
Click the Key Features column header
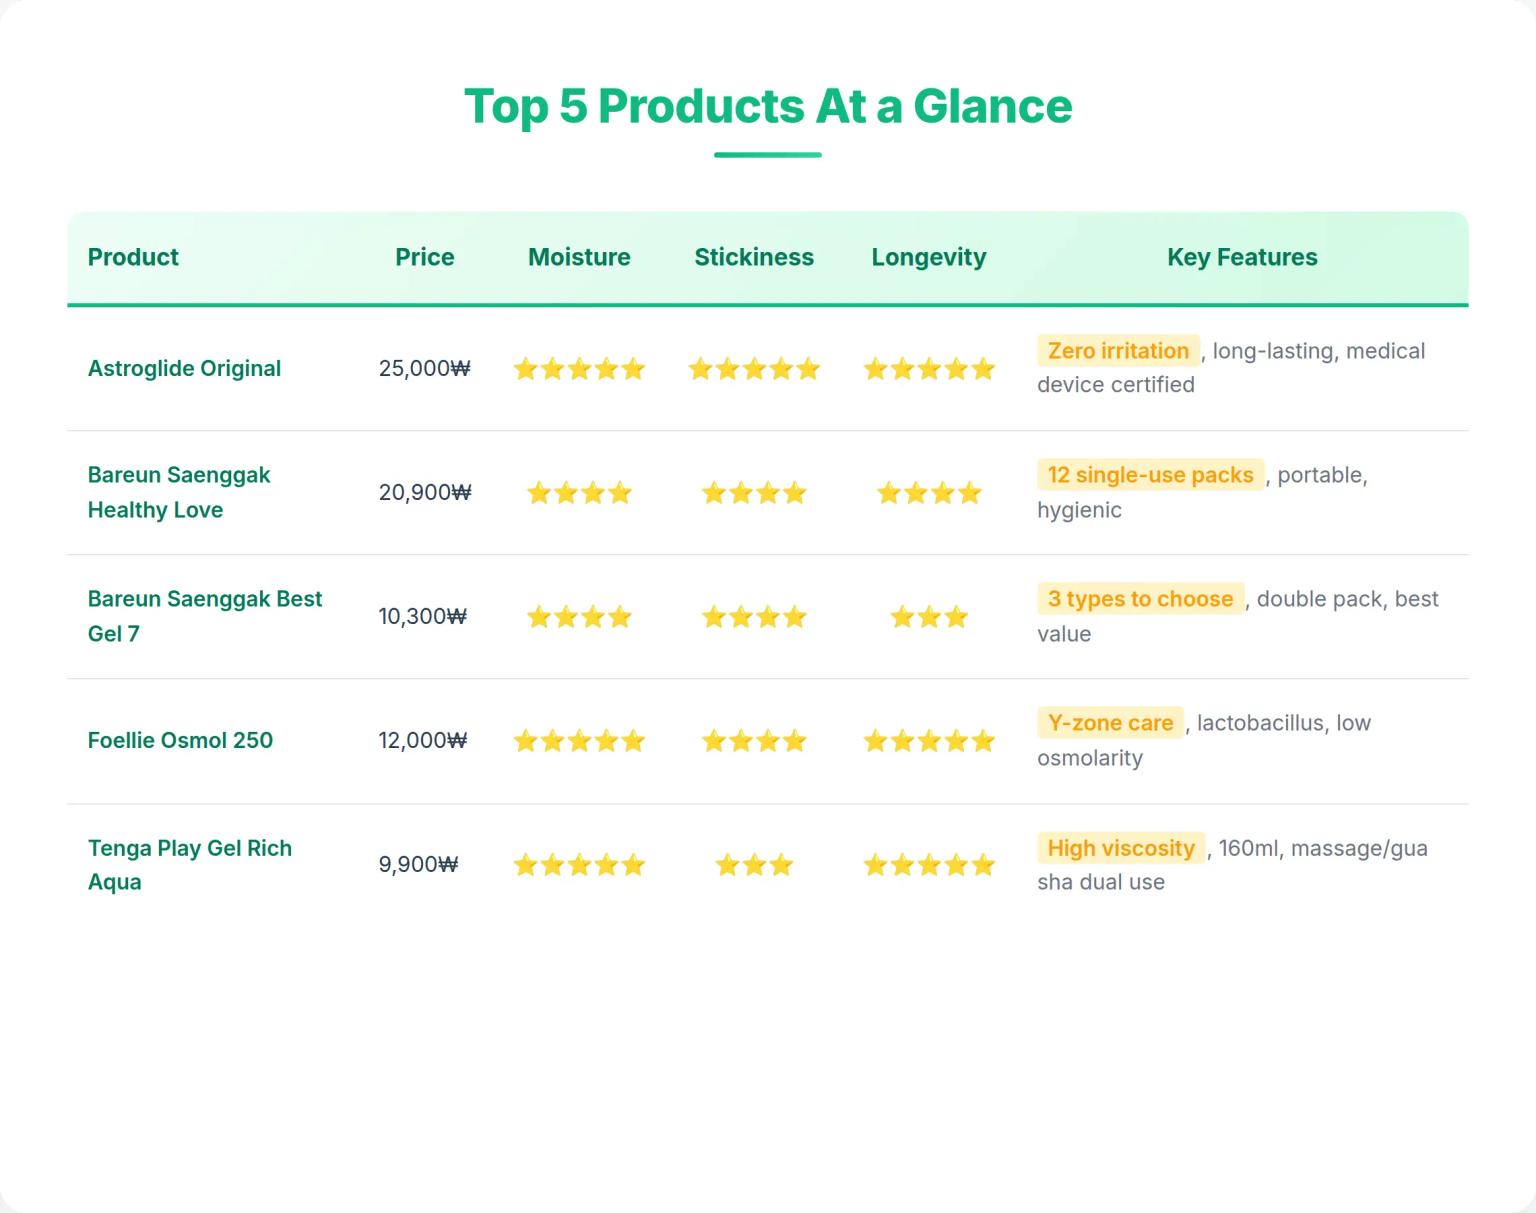[x=1242, y=257]
